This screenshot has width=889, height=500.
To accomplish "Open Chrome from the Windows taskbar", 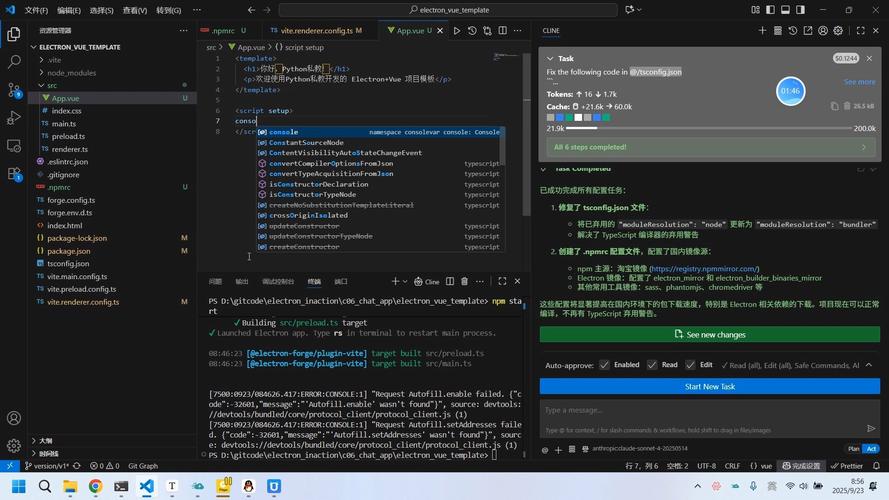I will [95, 486].
